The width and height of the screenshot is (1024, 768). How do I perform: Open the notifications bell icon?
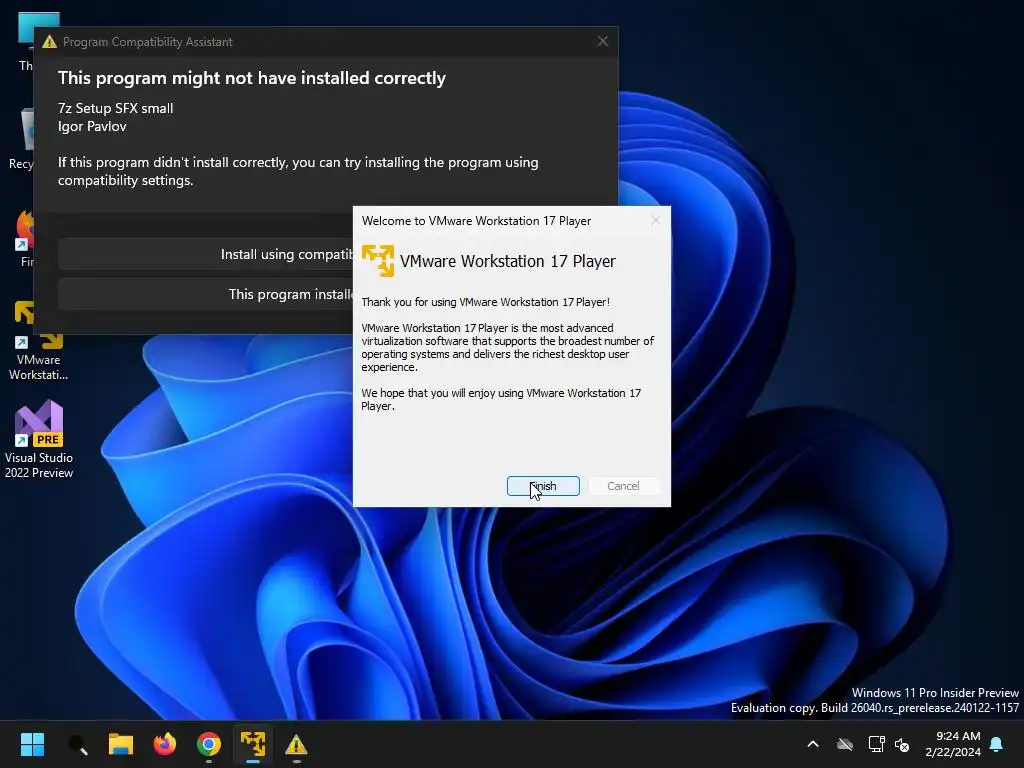click(x=997, y=744)
